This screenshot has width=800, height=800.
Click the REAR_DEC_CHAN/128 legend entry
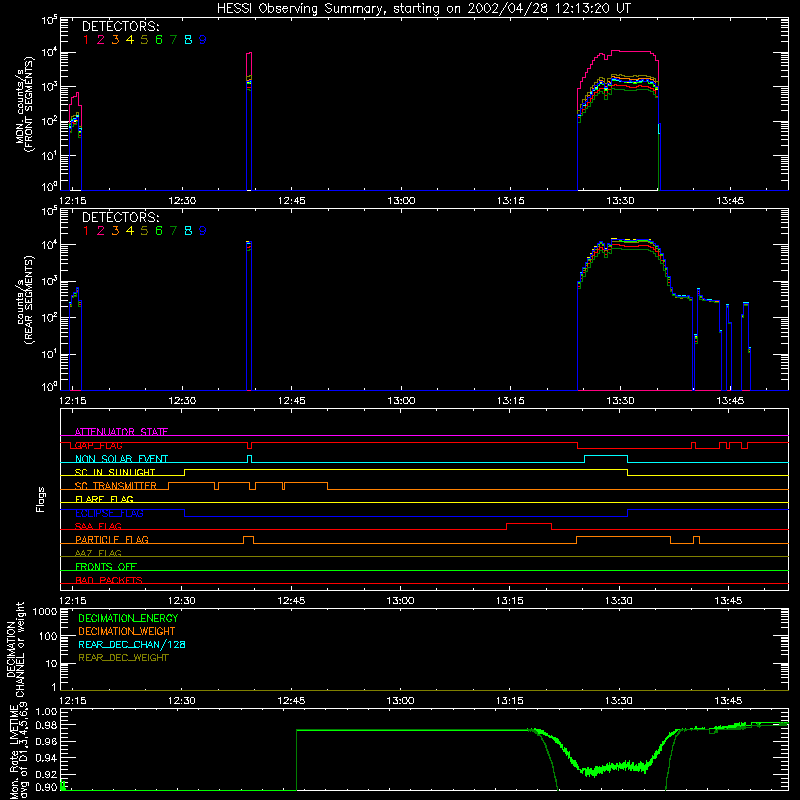[132, 644]
